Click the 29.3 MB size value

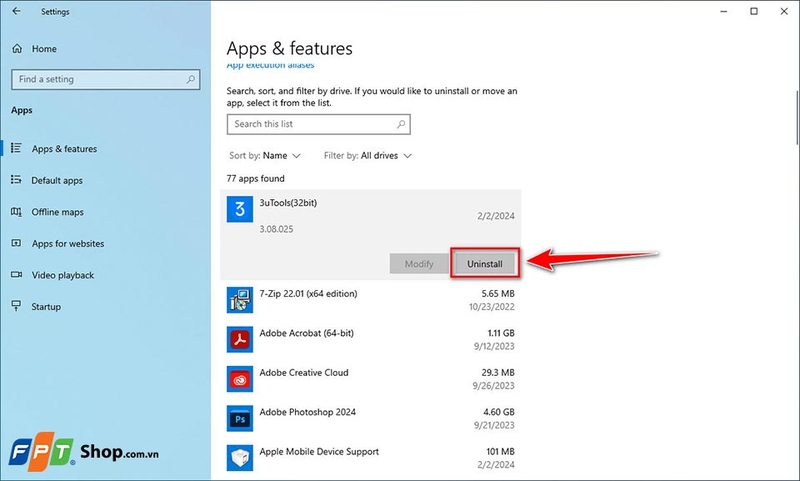pos(497,372)
